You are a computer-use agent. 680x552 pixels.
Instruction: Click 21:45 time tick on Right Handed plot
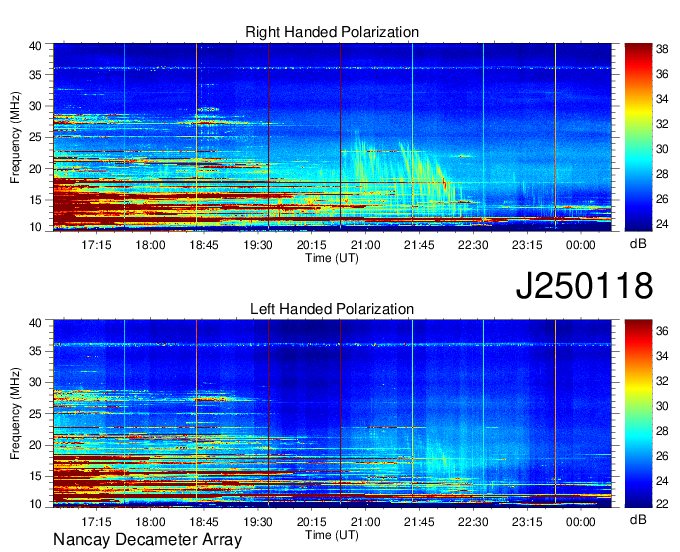point(419,245)
